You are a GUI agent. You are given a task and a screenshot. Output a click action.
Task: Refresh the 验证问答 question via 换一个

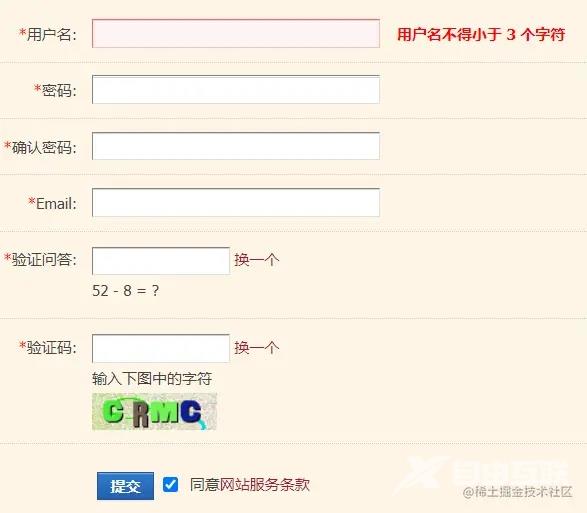tap(257, 260)
